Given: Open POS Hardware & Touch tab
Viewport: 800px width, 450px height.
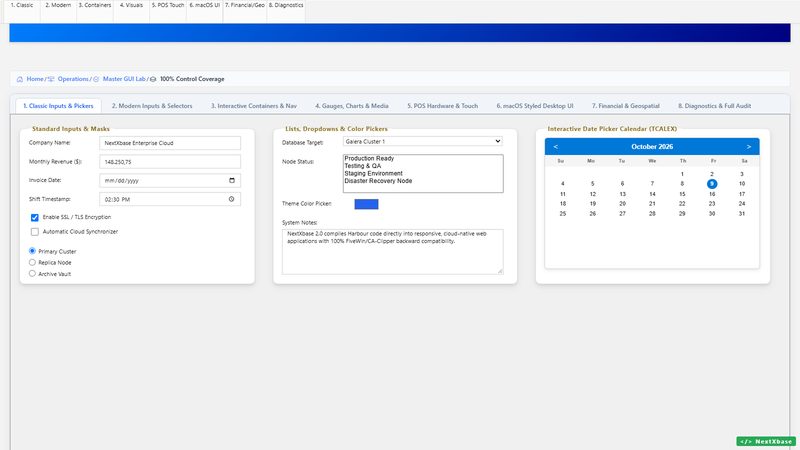Looking at the screenshot, I should click(443, 106).
